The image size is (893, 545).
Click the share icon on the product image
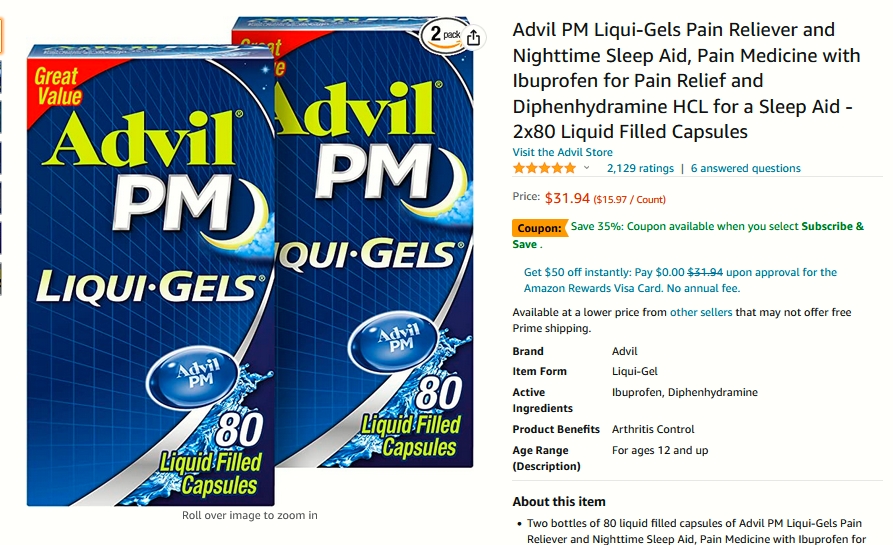click(x=473, y=38)
